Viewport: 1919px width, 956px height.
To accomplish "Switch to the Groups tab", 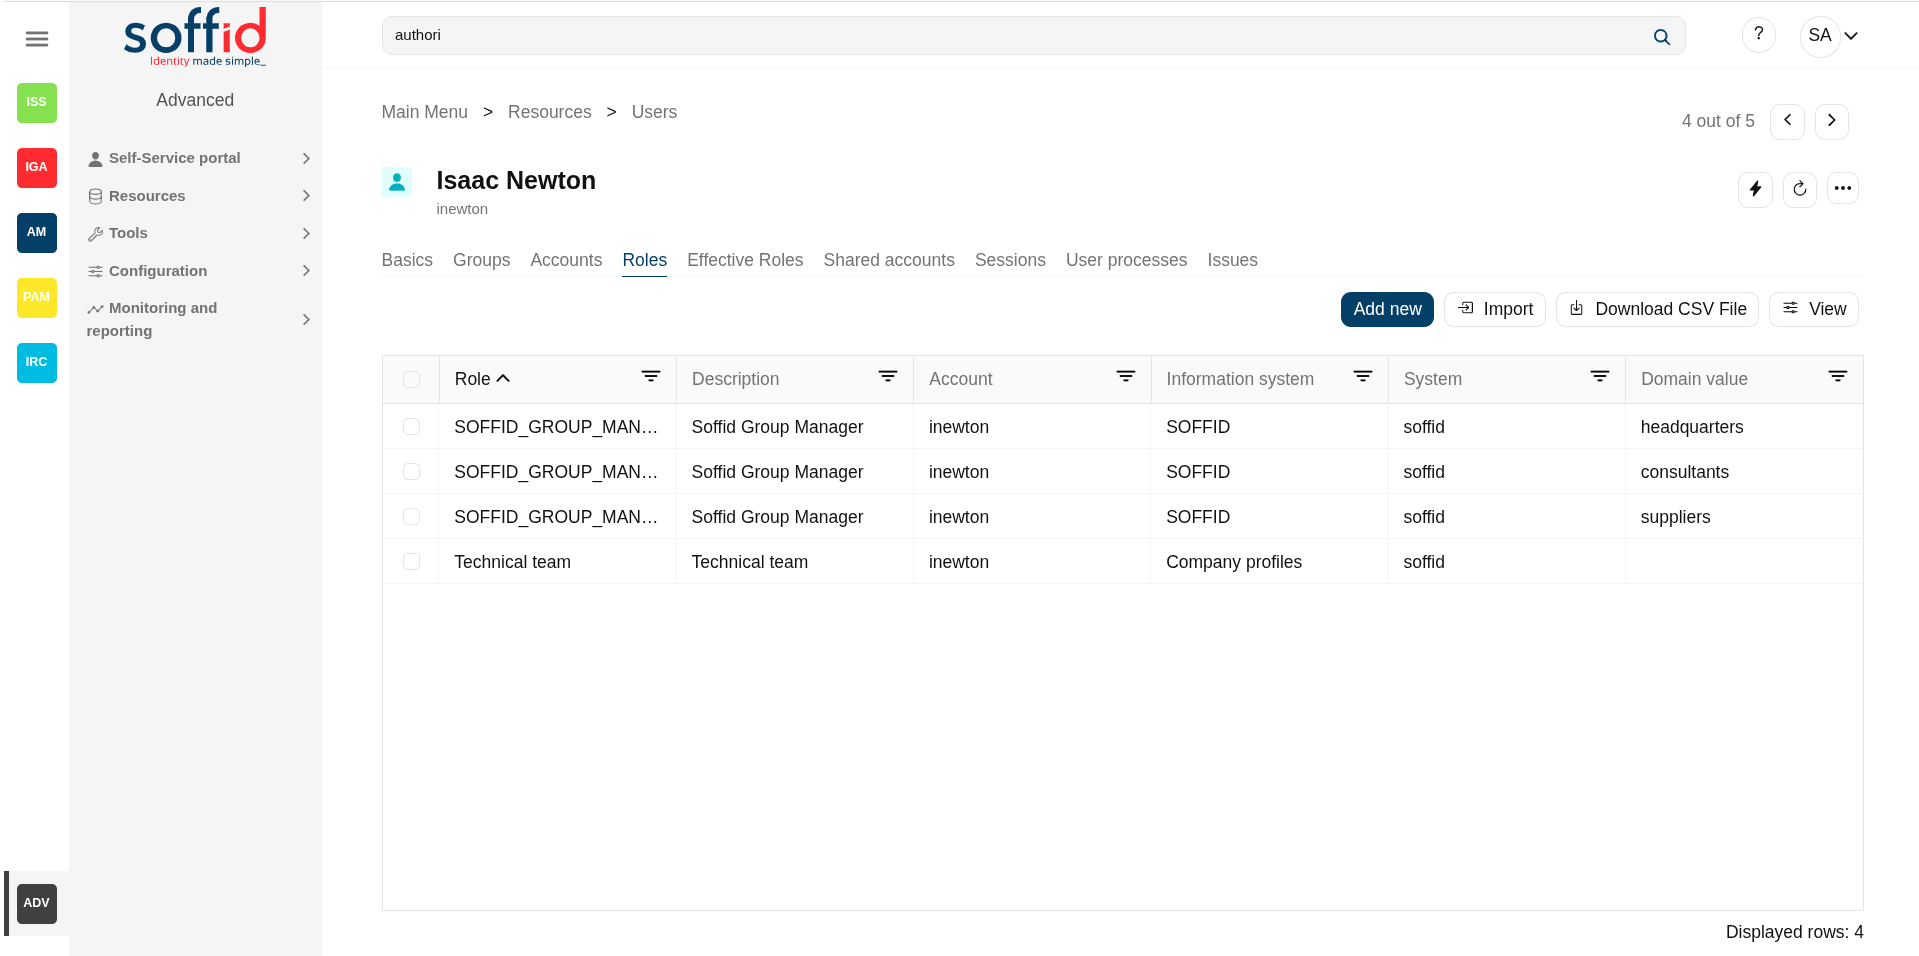I will click(481, 260).
